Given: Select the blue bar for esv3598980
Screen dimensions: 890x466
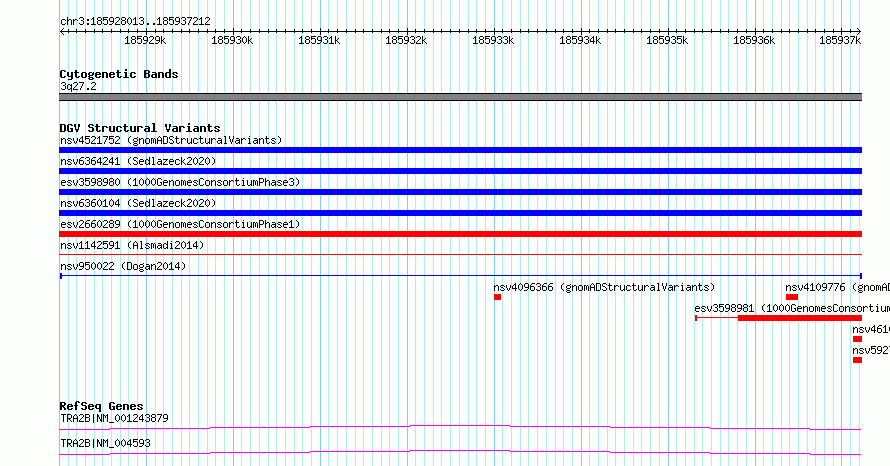Looking at the screenshot, I should 460,192.
